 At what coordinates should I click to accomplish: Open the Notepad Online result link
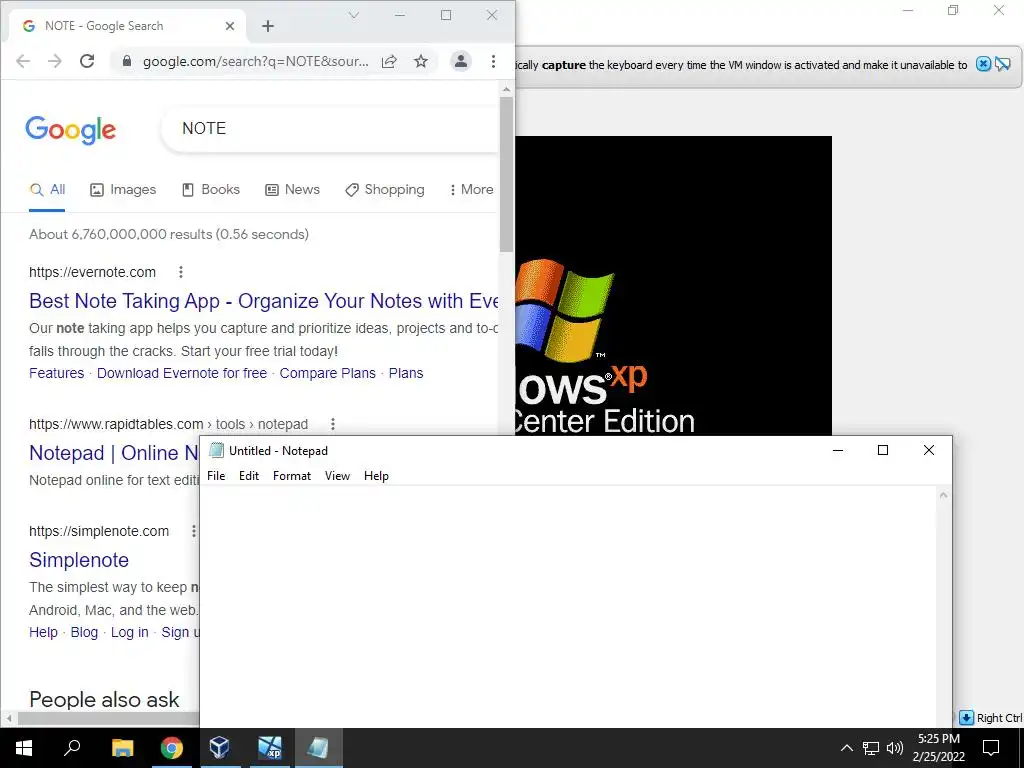(114, 453)
